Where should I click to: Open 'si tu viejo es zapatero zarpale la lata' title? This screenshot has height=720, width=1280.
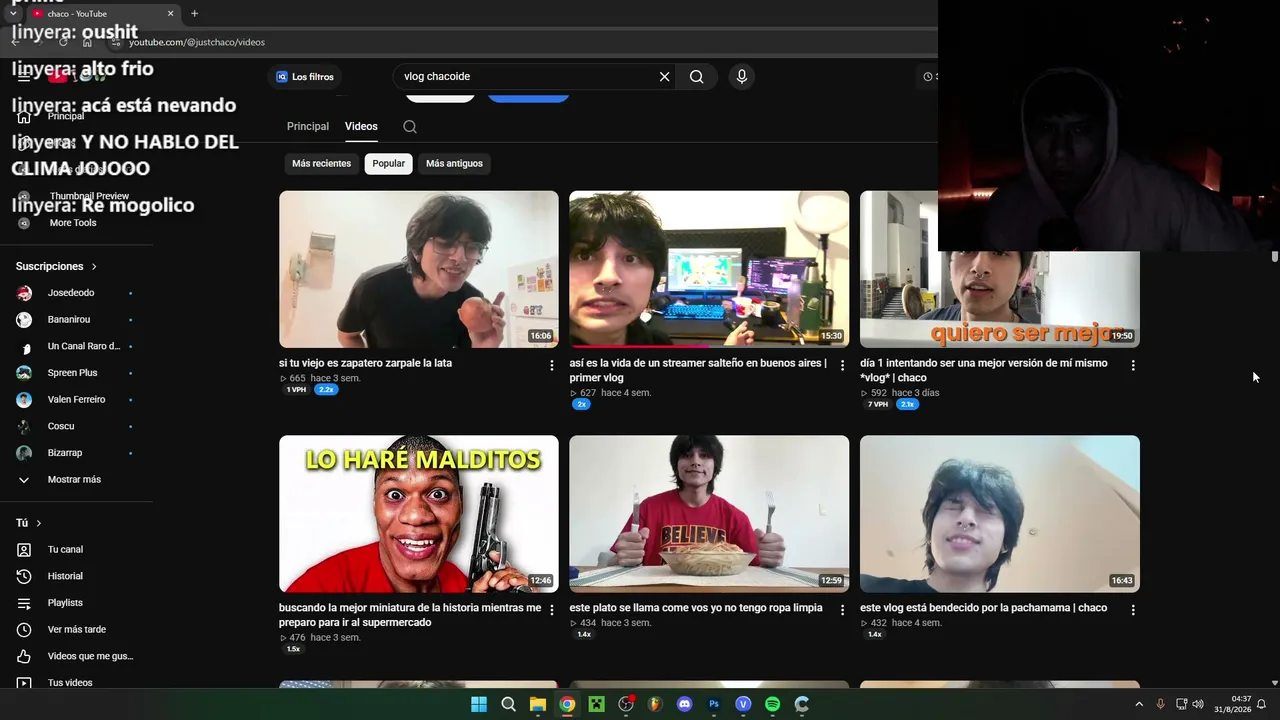[x=365, y=363]
